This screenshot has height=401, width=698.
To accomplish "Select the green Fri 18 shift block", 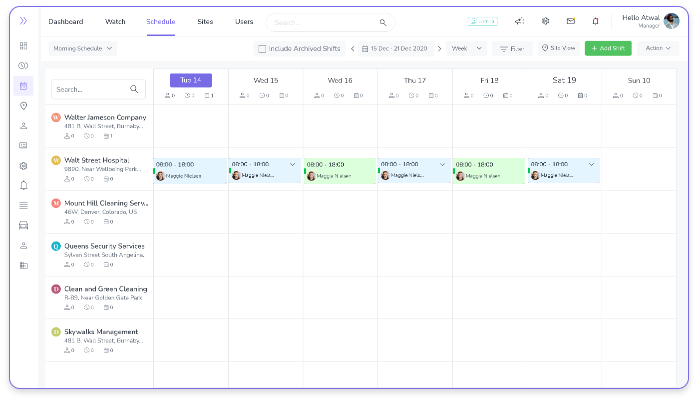I will pos(488,170).
